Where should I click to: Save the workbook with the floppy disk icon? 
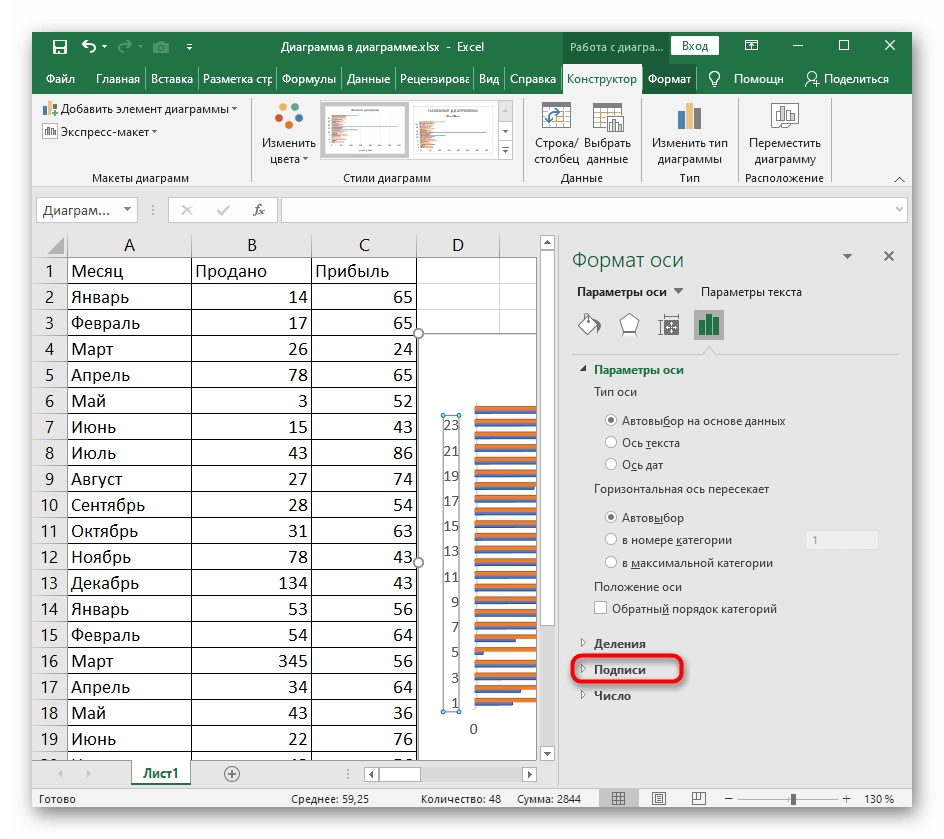point(60,47)
